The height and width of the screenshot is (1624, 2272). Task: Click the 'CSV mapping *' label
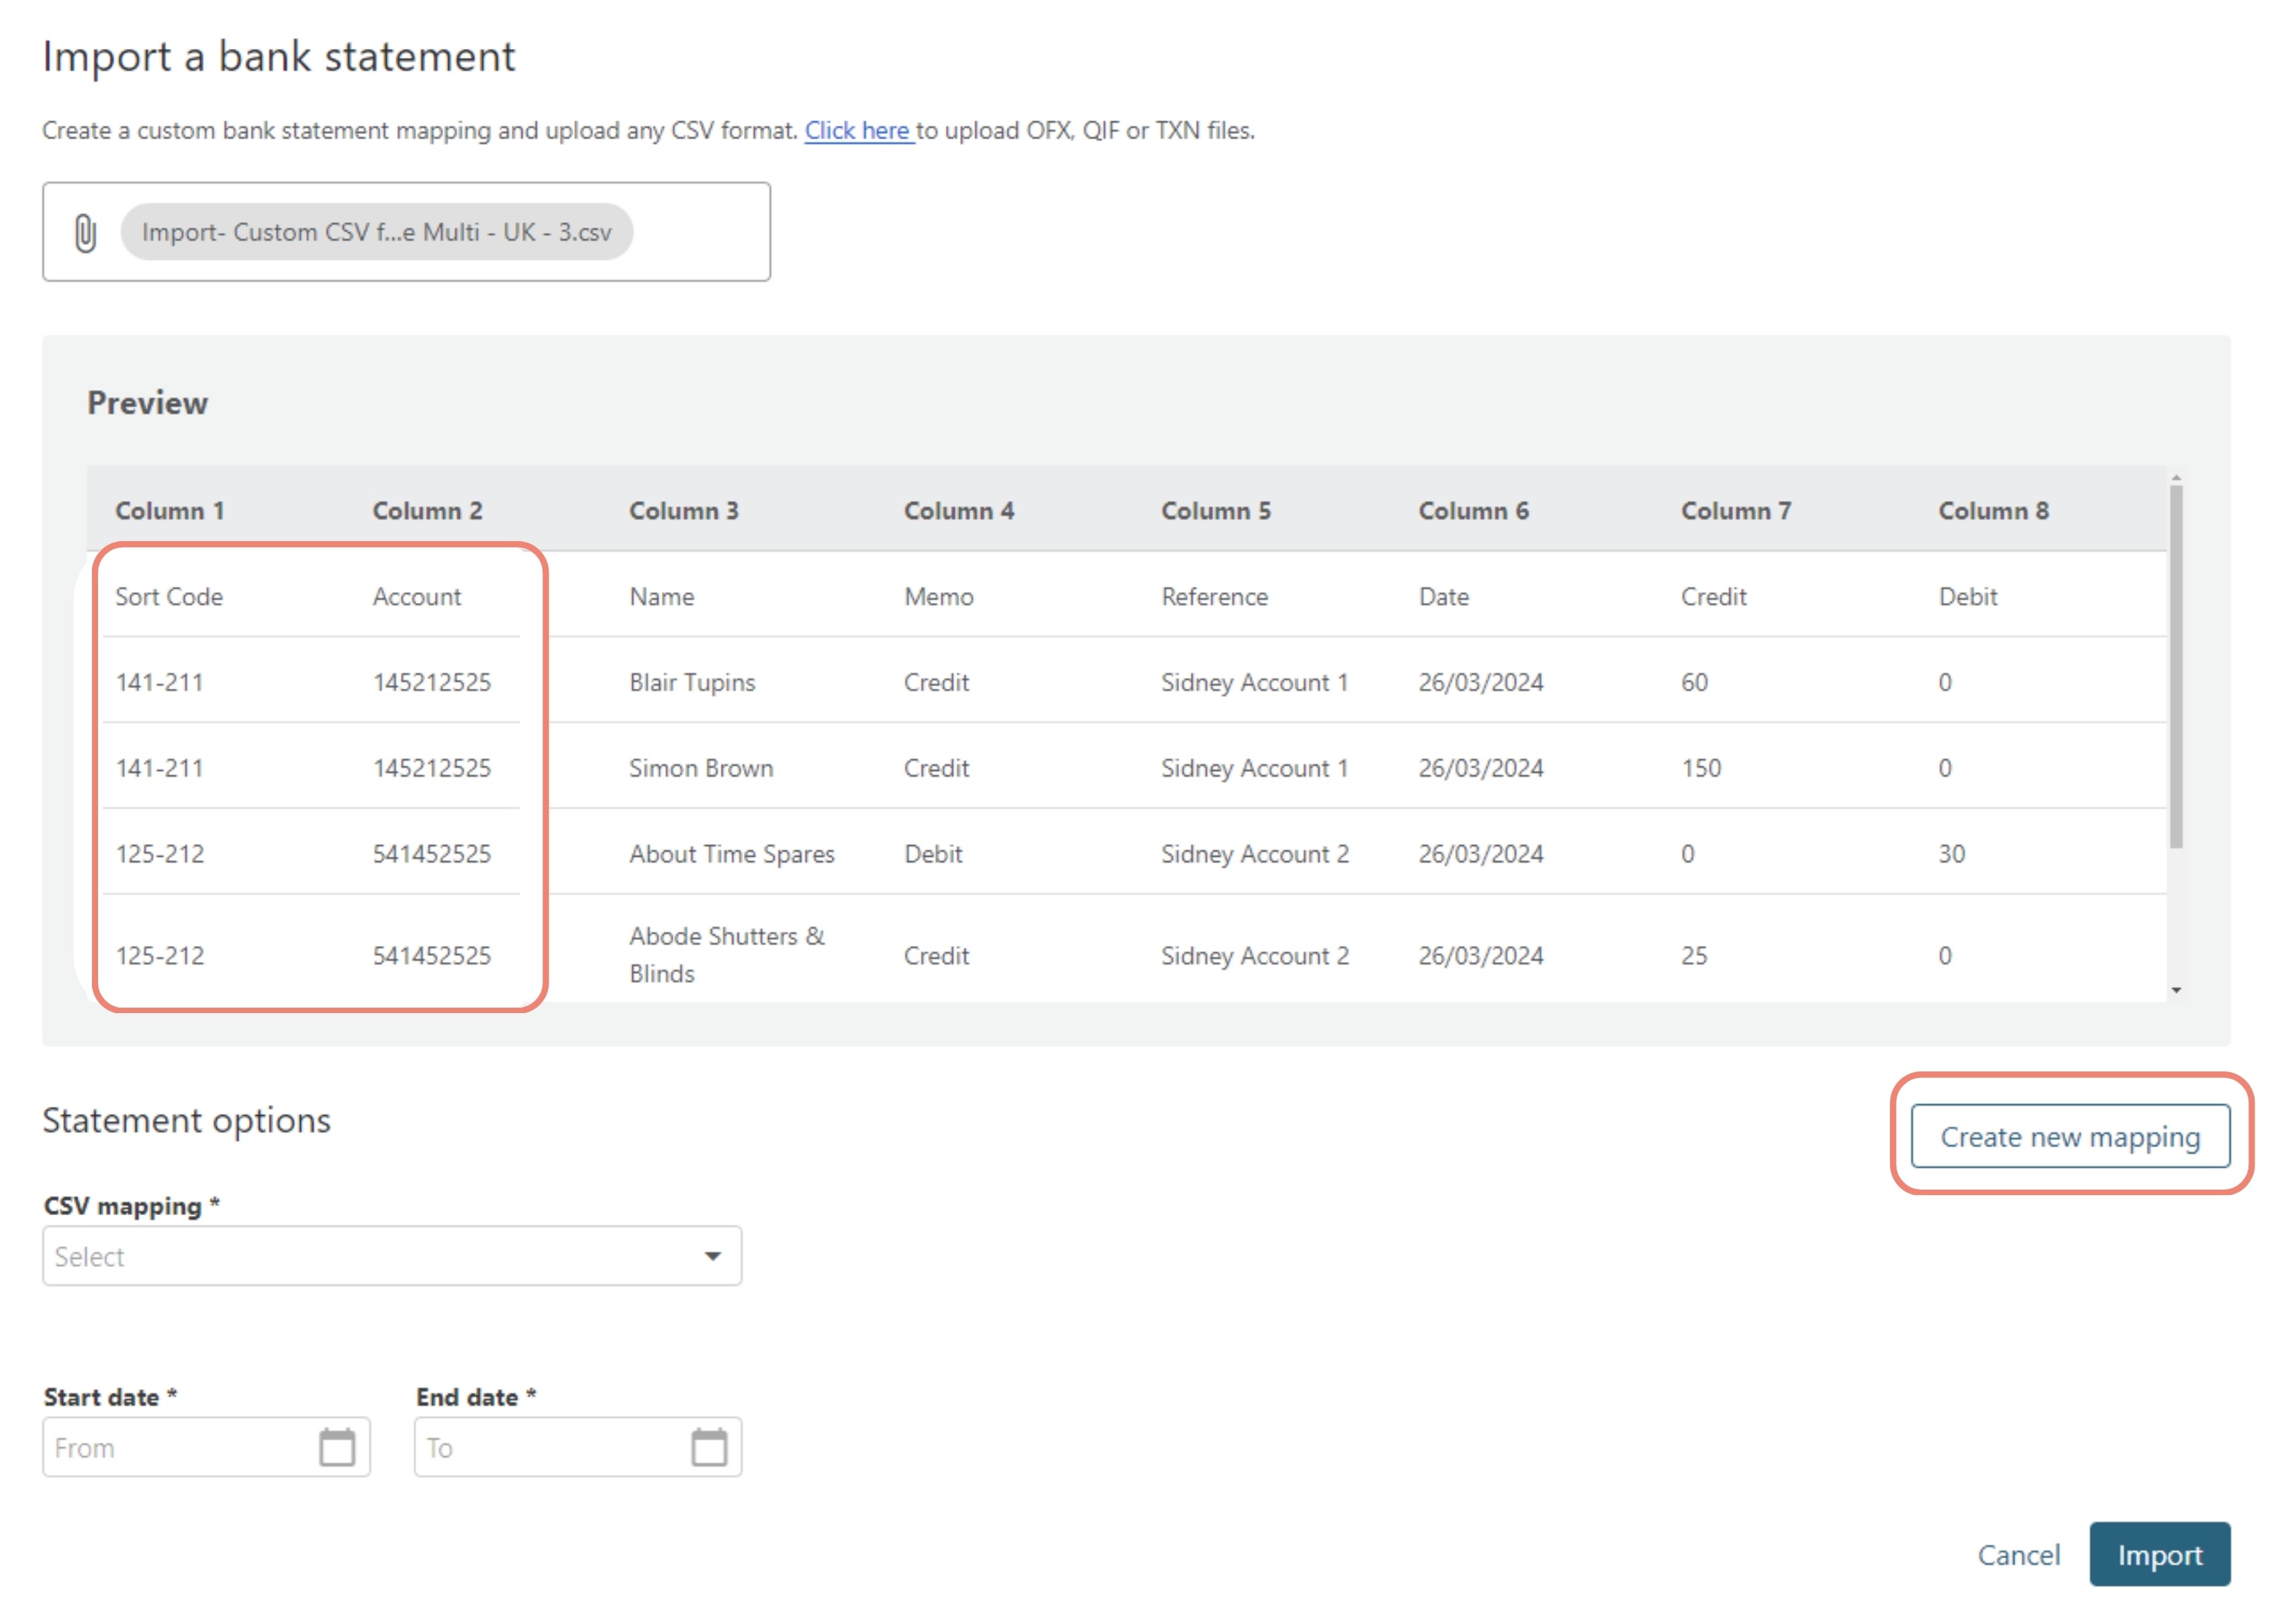pos(132,1206)
